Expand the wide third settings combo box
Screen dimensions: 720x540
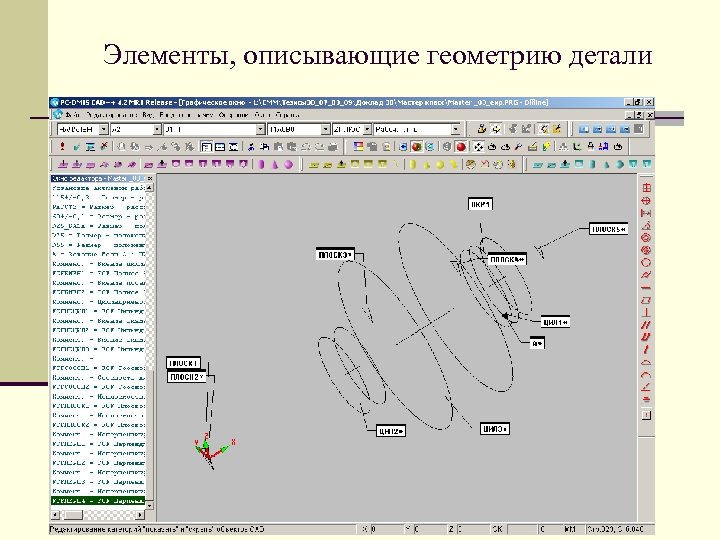[x=260, y=129]
